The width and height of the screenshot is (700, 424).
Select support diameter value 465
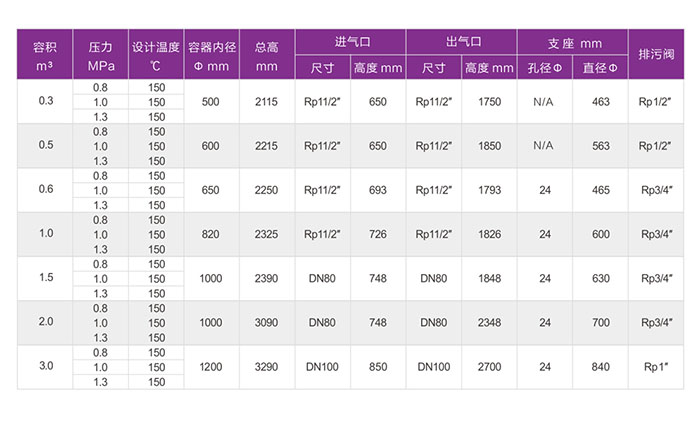[x=601, y=190]
